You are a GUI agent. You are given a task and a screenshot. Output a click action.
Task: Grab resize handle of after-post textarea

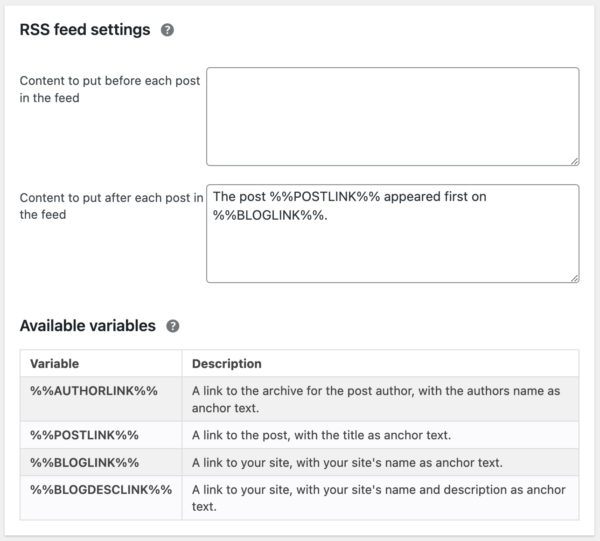pos(575,279)
